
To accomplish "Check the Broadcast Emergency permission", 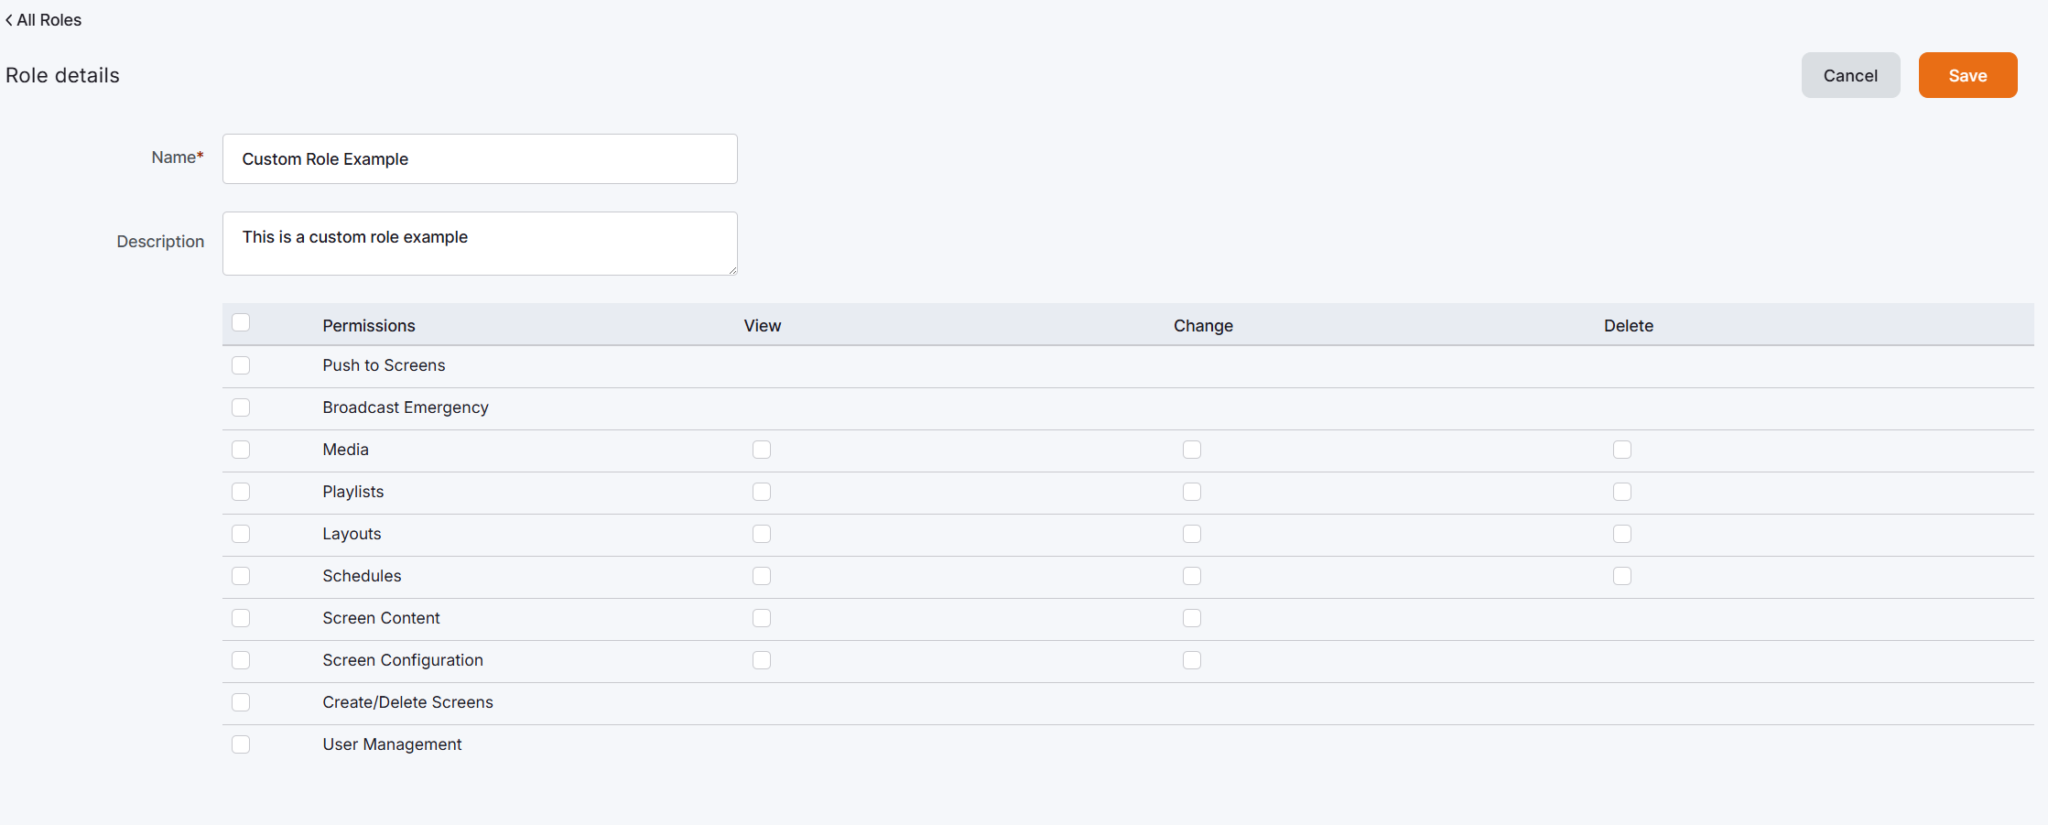I will 241,407.
